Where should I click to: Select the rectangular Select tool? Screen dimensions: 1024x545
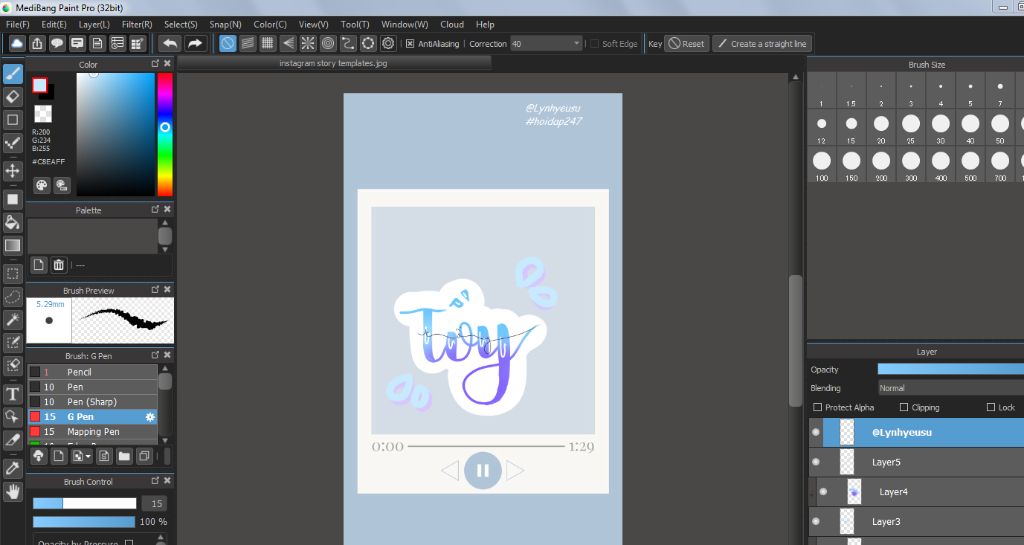pos(12,273)
